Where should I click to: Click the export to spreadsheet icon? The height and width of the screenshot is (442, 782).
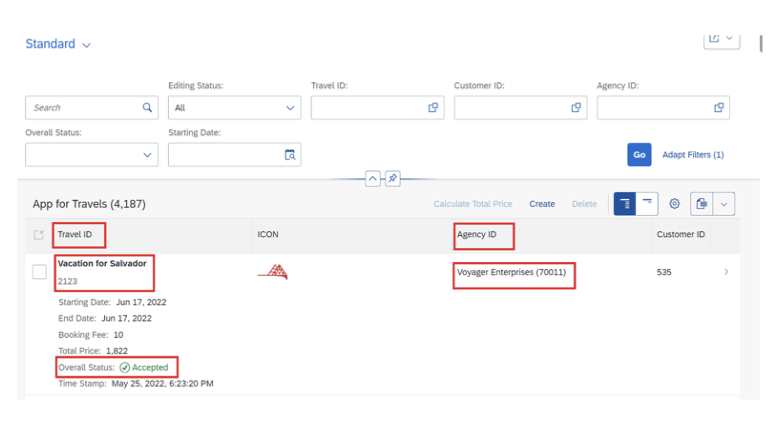[702, 204]
